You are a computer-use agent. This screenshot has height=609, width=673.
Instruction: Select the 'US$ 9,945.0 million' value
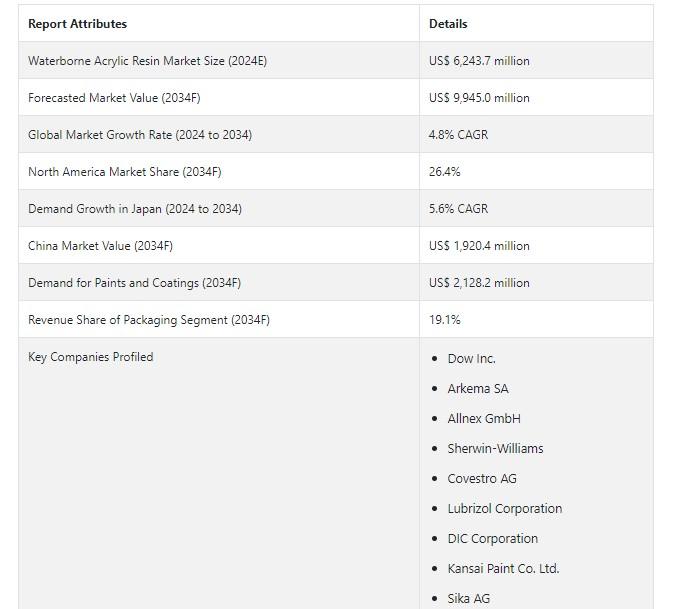pos(479,98)
